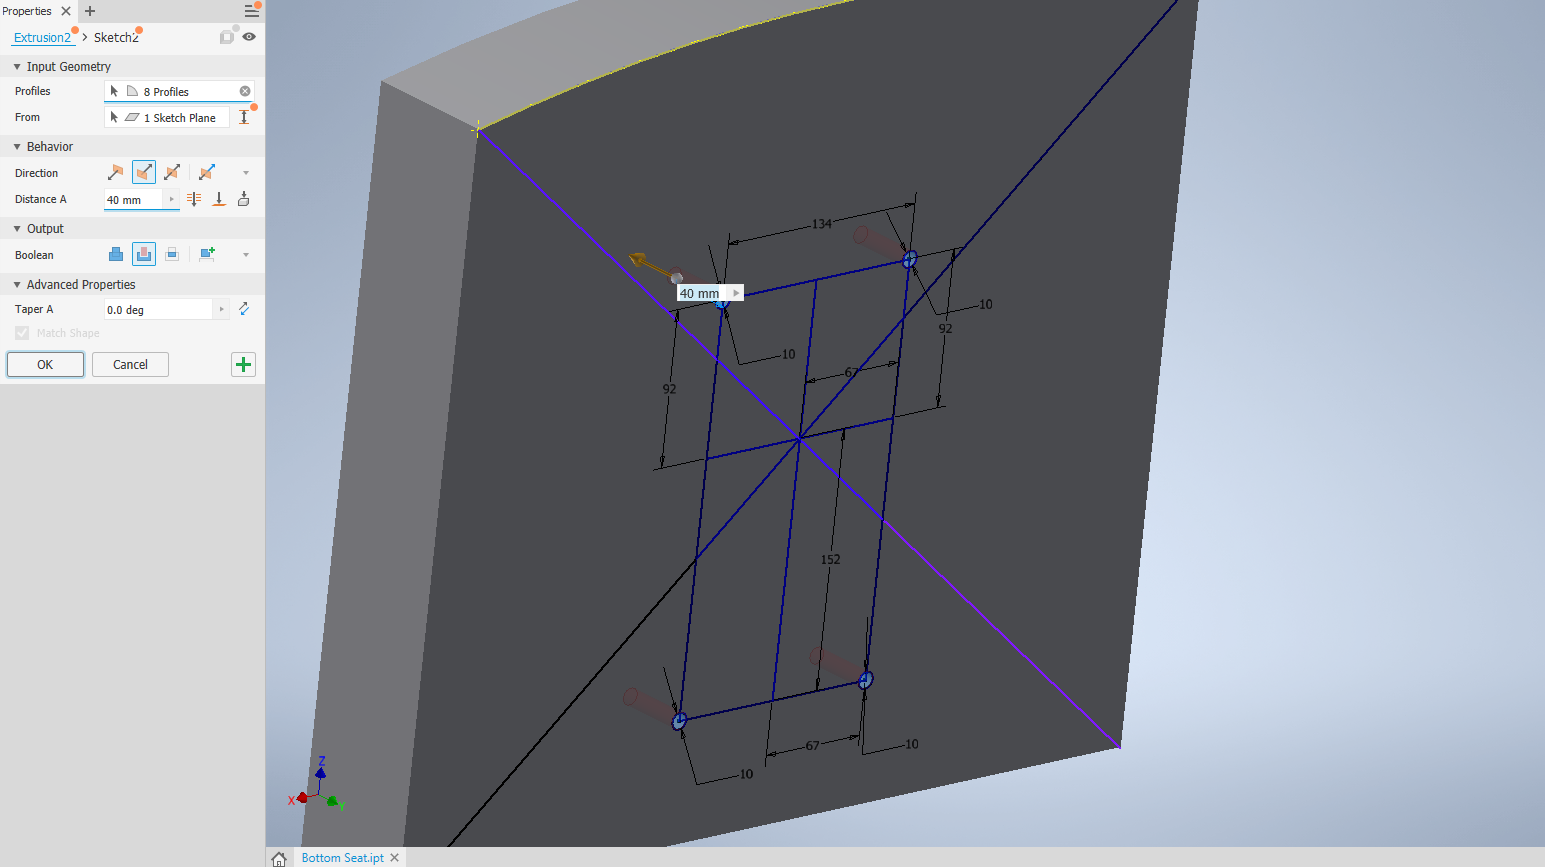This screenshot has width=1545, height=867.
Task: Select the Join Boolean operation icon
Action: click(116, 255)
